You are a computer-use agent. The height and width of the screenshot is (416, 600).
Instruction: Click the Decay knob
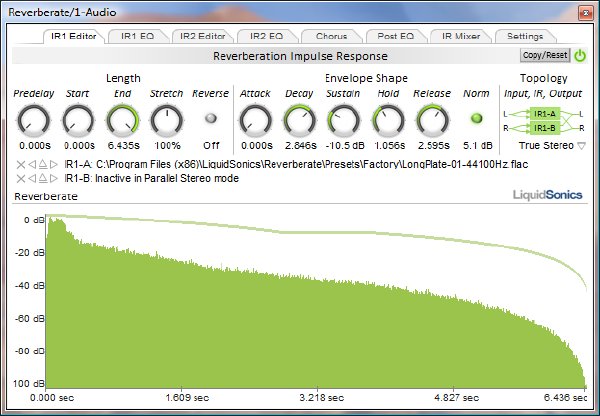(300, 121)
